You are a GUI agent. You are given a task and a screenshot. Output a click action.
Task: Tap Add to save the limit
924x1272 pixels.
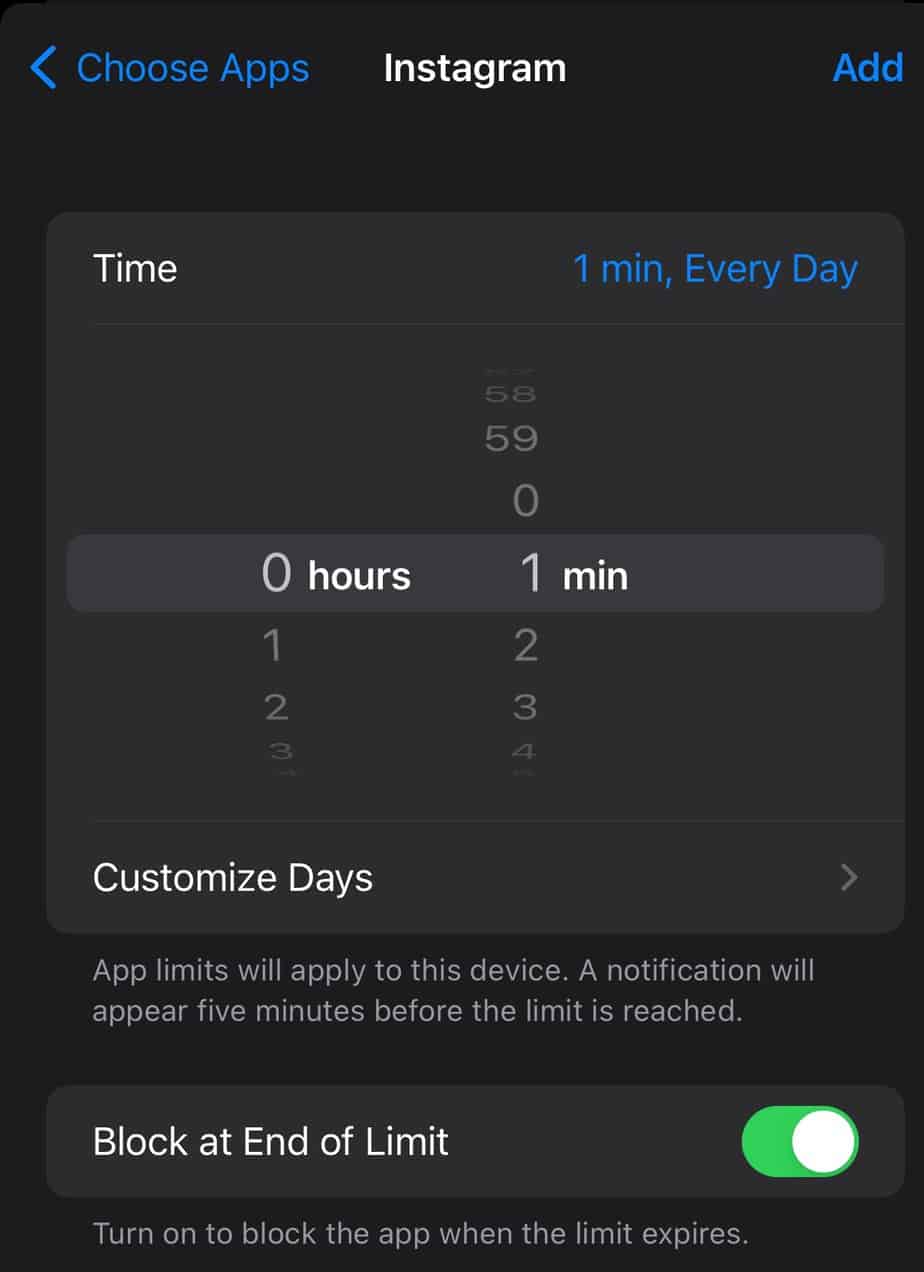pos(868,68)
